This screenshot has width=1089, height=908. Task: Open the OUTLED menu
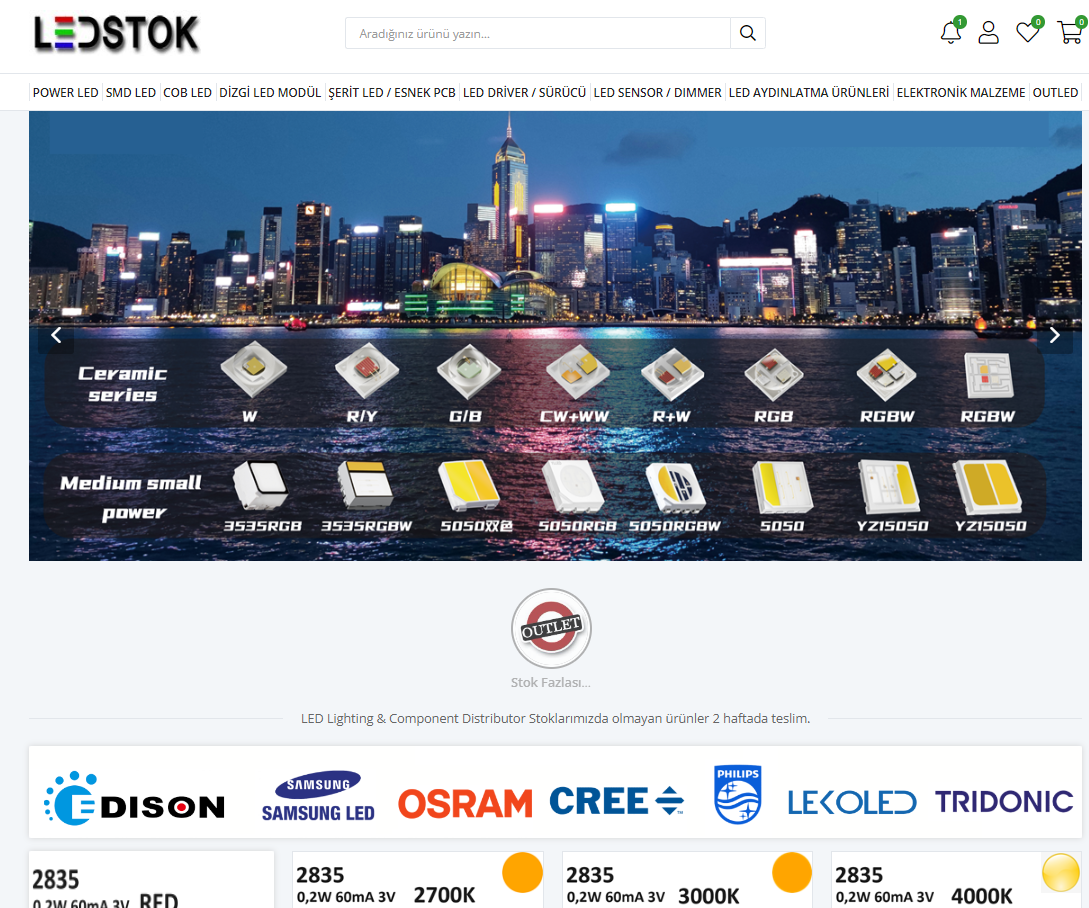click(1055, 92)
